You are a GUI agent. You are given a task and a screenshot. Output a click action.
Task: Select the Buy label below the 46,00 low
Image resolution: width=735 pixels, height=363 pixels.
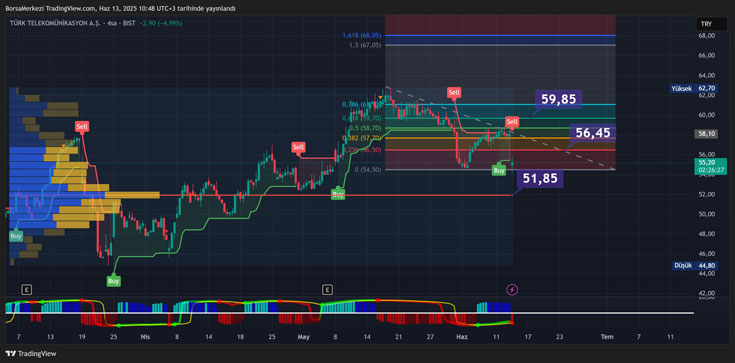(113, 281)
